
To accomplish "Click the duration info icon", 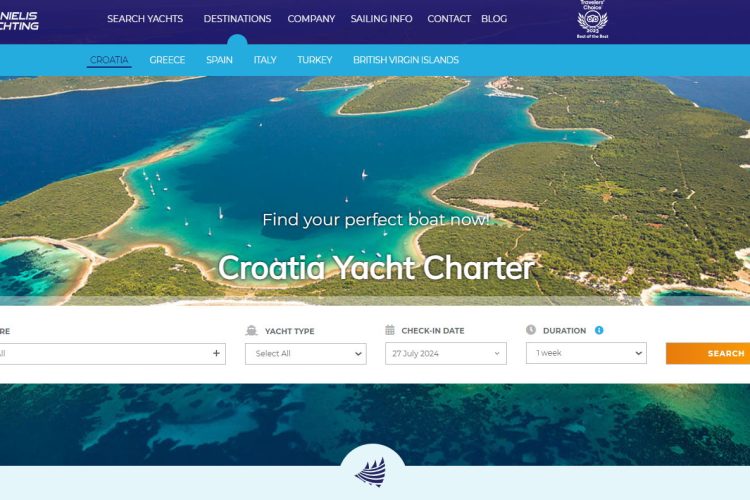I will pos(599,330).
